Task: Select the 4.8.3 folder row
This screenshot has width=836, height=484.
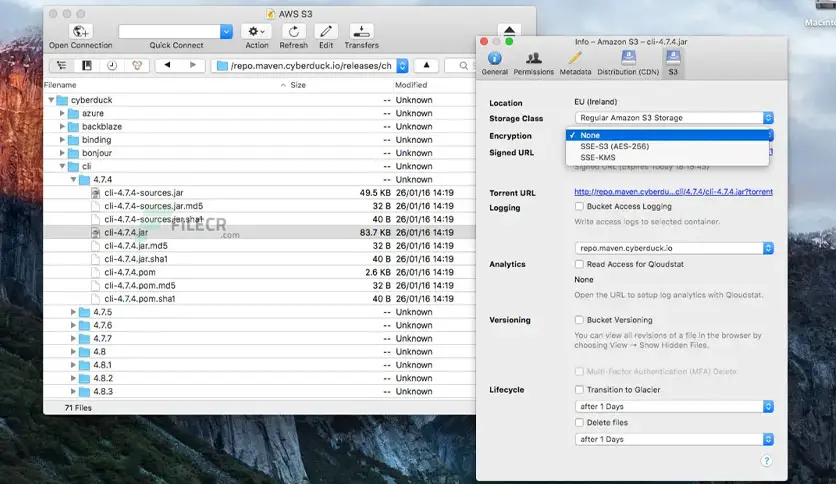Action: [259, 391]
